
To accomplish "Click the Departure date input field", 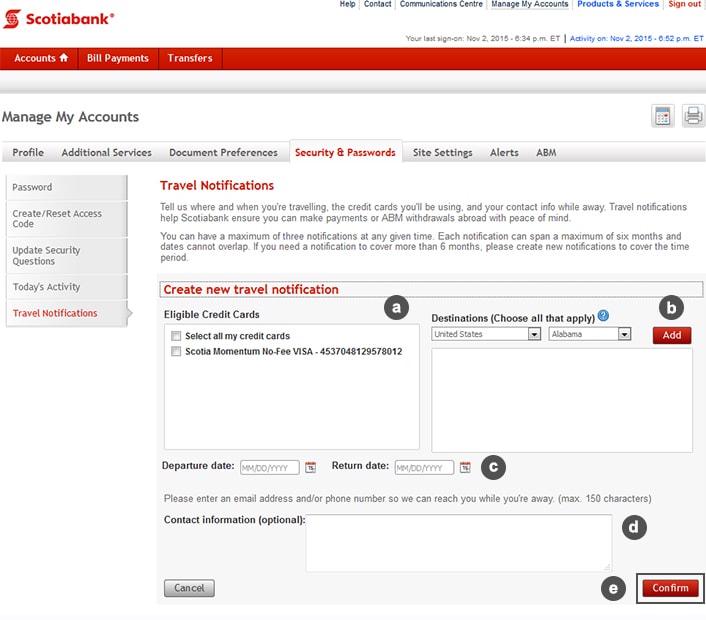I will [x=270, y=468].
